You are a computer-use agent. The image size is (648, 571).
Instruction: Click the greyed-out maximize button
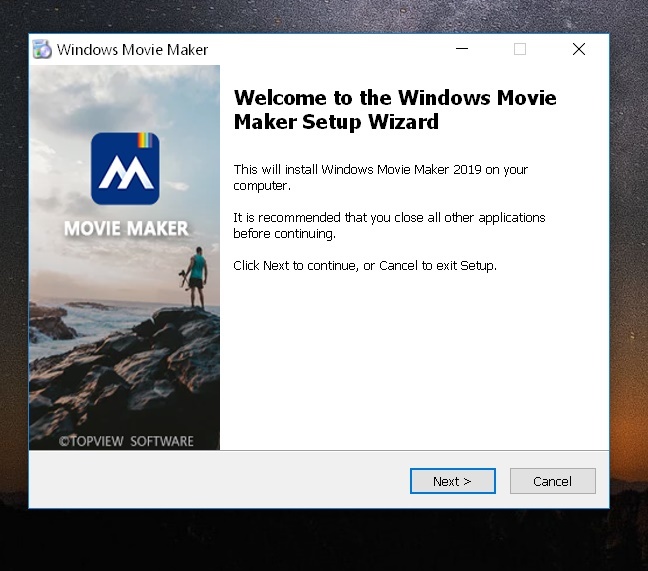[520, 49]
